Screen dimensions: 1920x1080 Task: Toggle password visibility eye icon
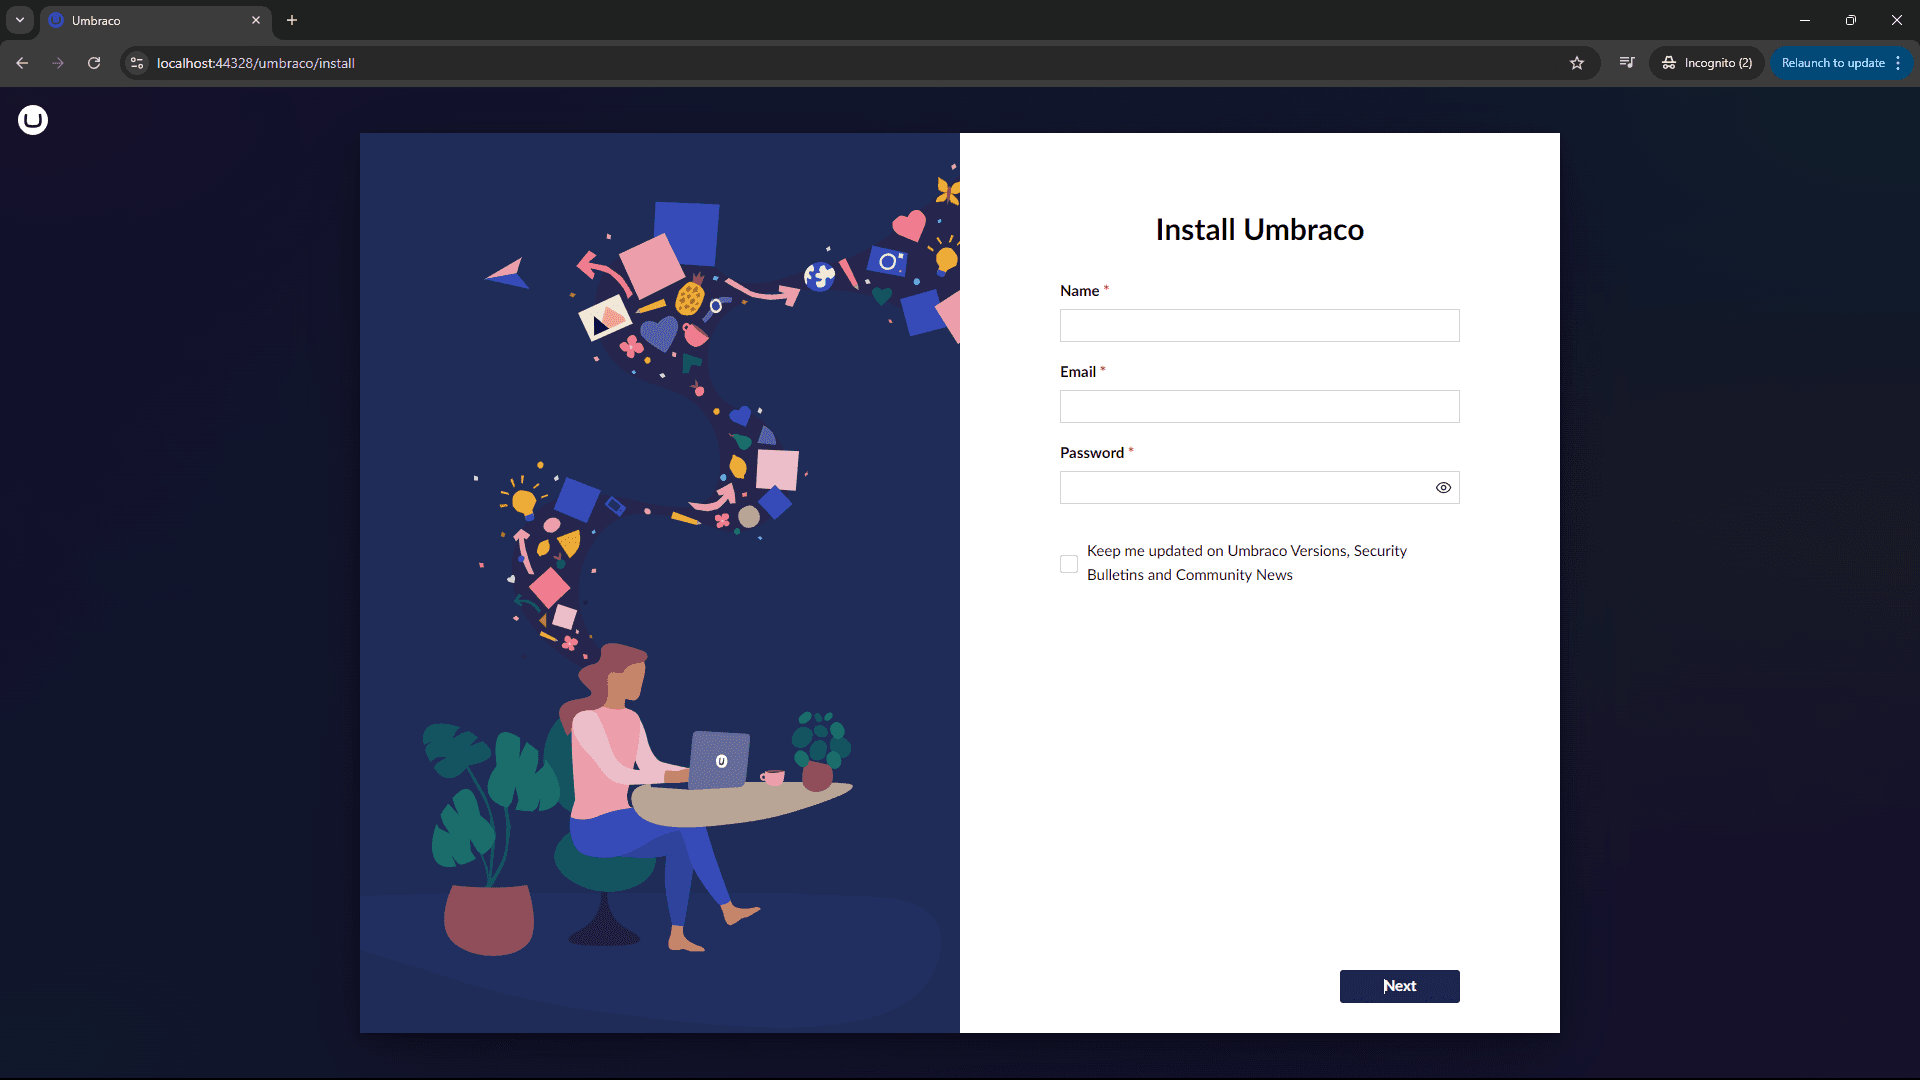(x=1443, y=488)
